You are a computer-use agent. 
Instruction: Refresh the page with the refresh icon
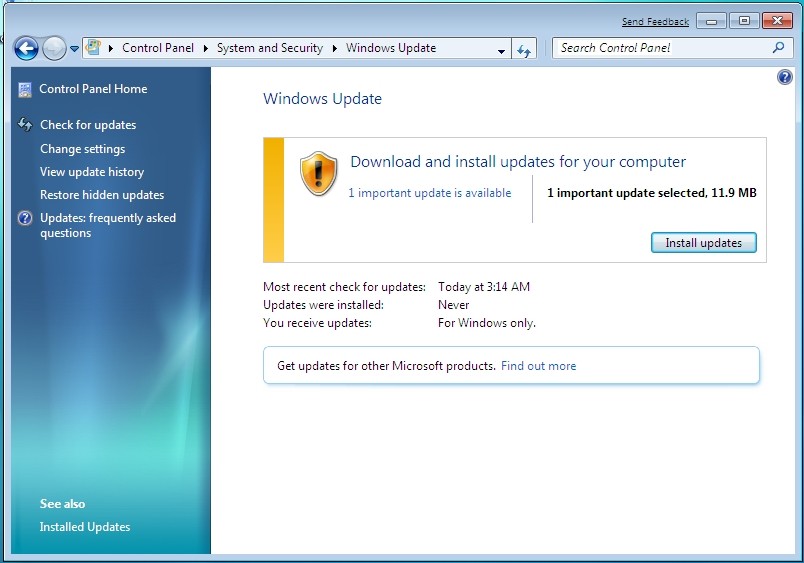pos(524,50)
